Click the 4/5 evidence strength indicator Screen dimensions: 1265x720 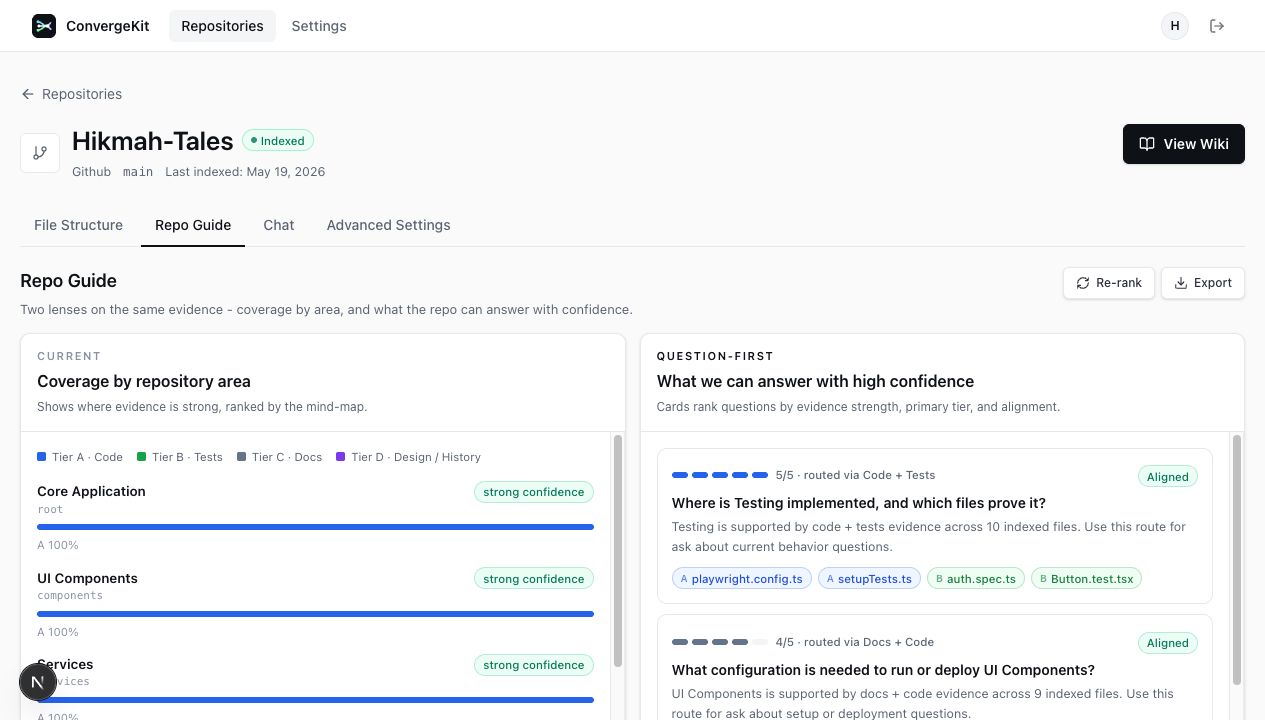tap(720, 642)
